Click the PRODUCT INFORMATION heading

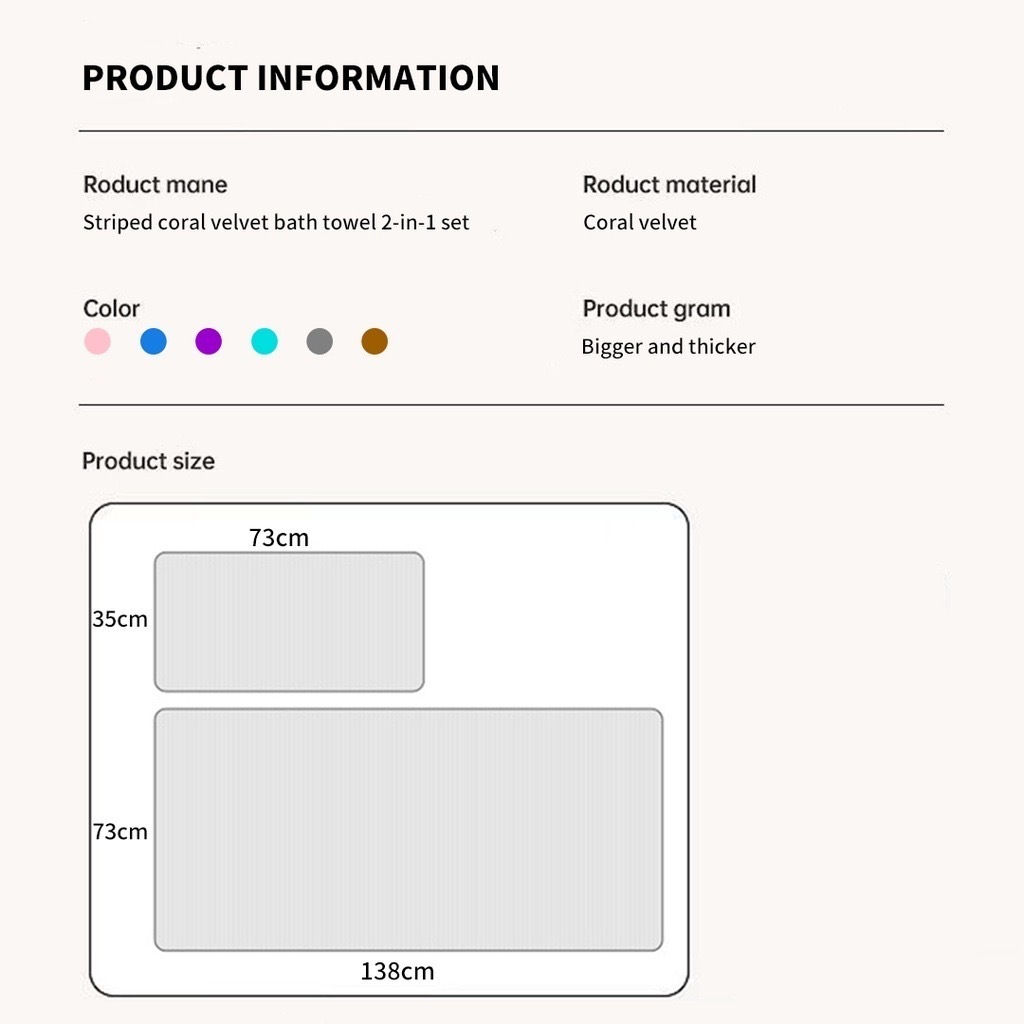click(290, 78)
